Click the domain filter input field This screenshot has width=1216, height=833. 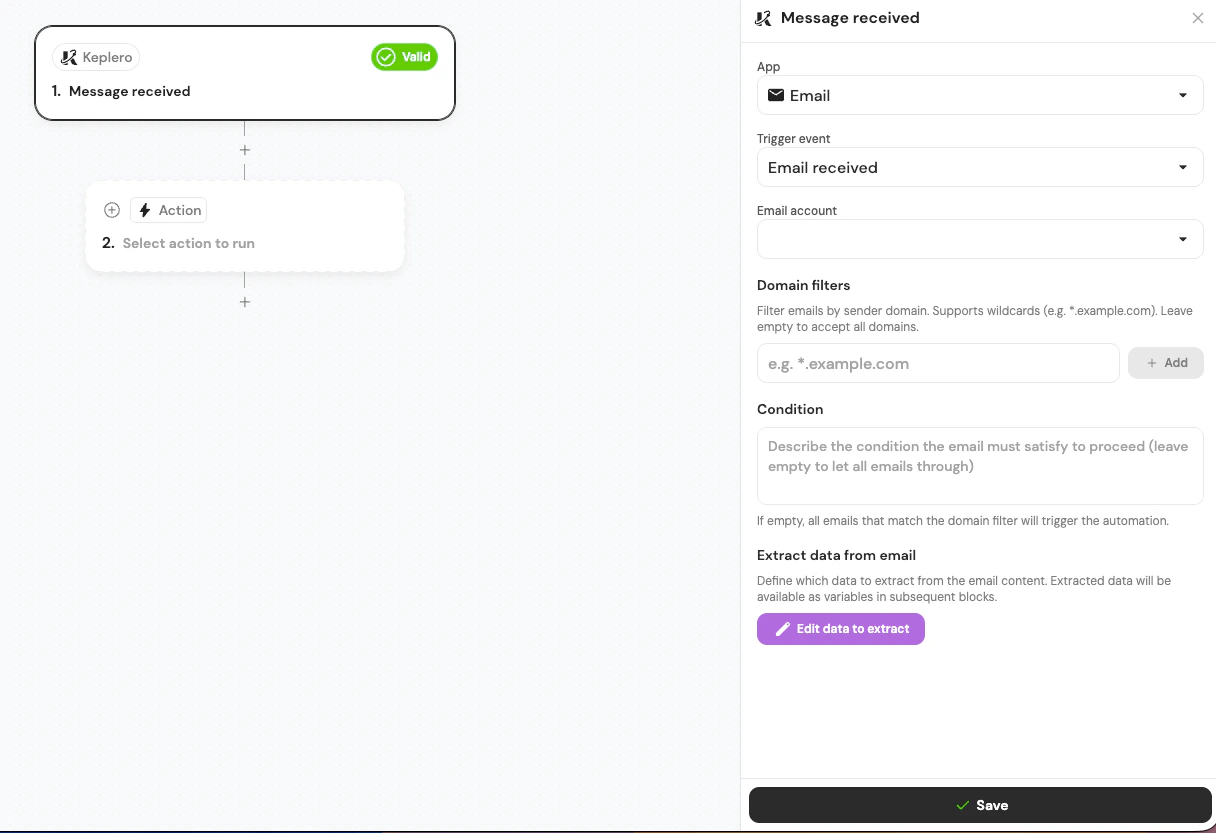[x=938, y=363]
